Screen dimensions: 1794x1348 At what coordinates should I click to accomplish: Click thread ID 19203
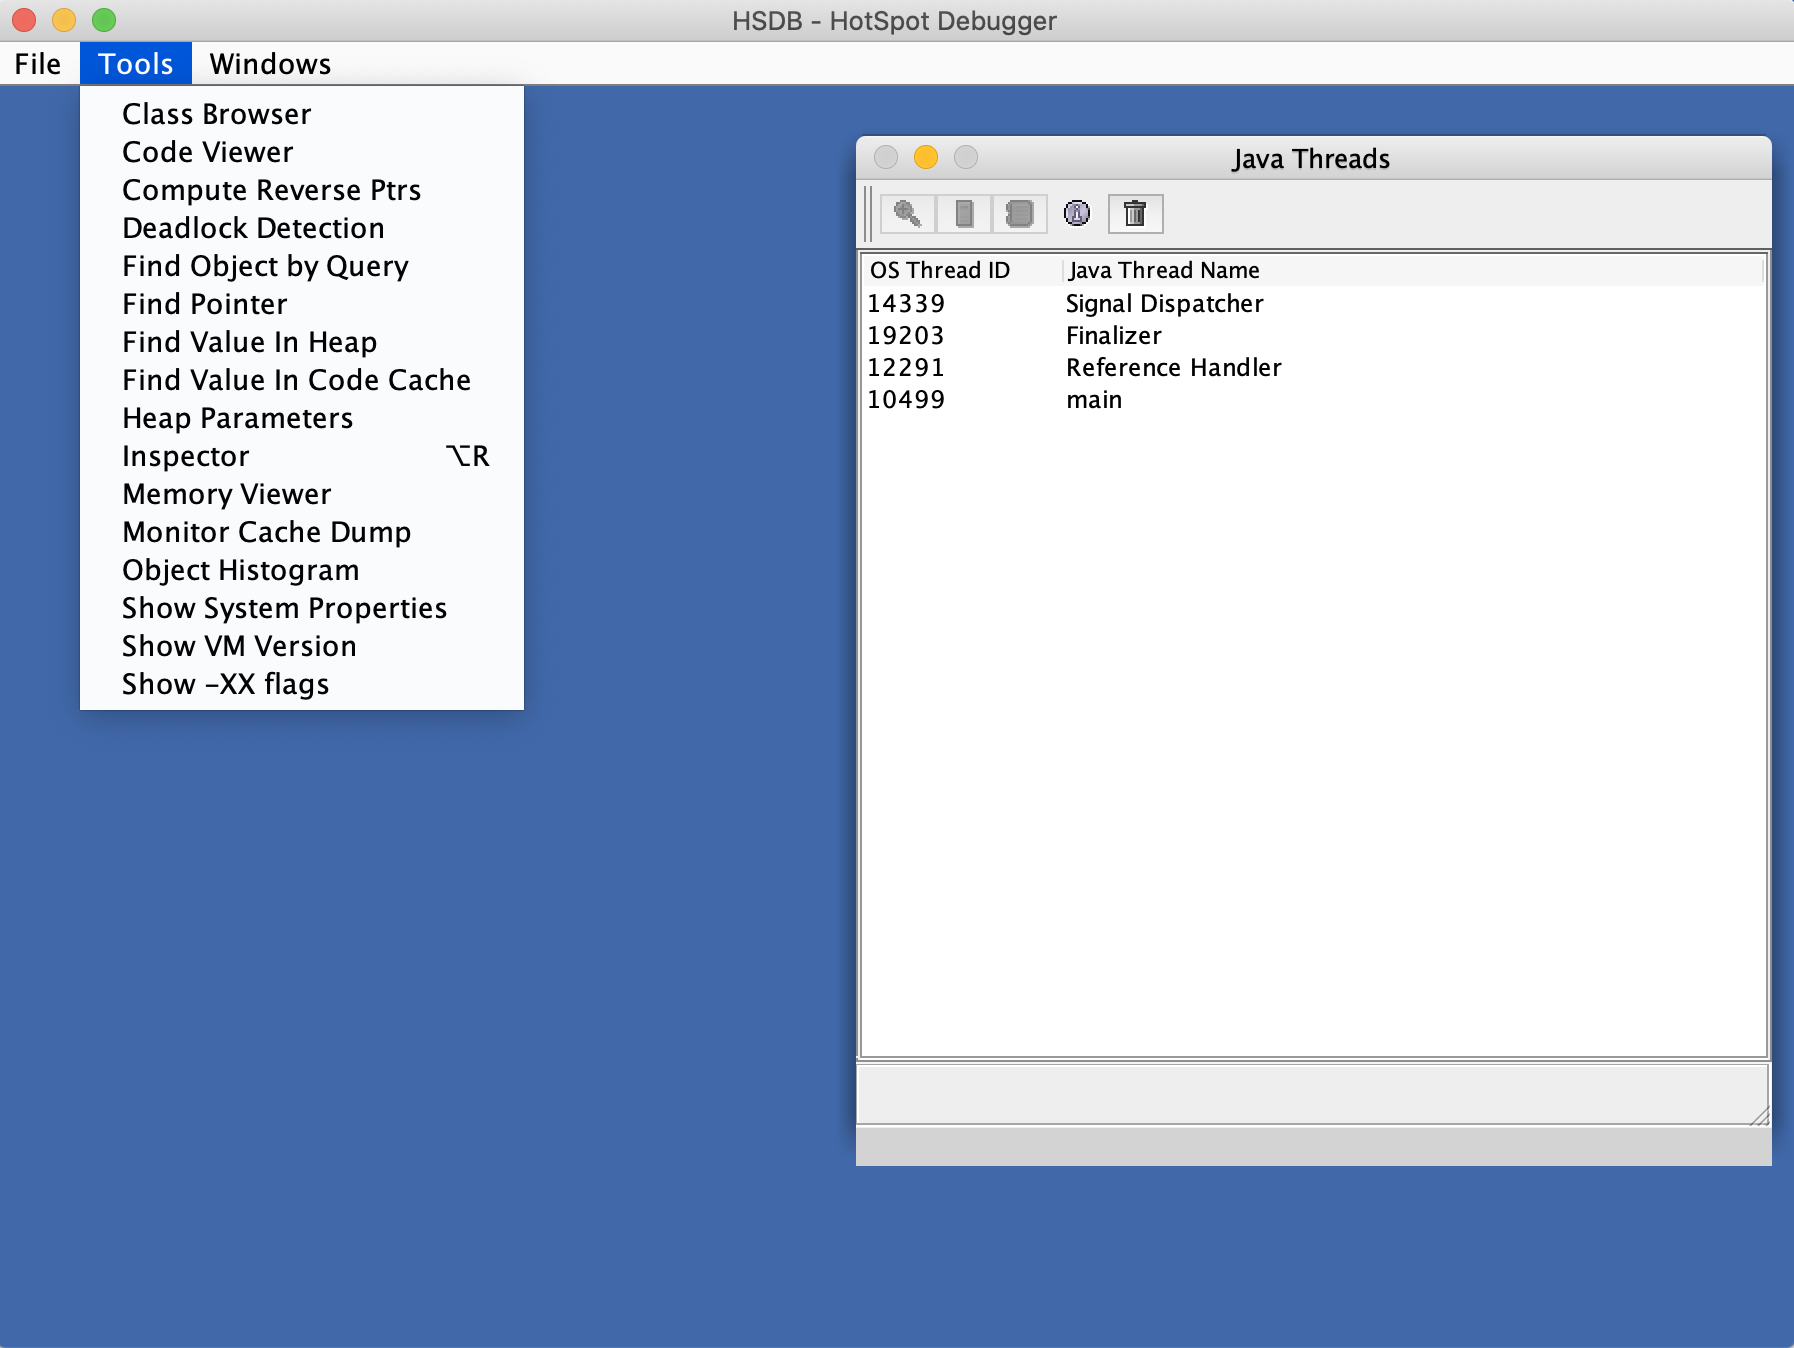click(906, 336)
